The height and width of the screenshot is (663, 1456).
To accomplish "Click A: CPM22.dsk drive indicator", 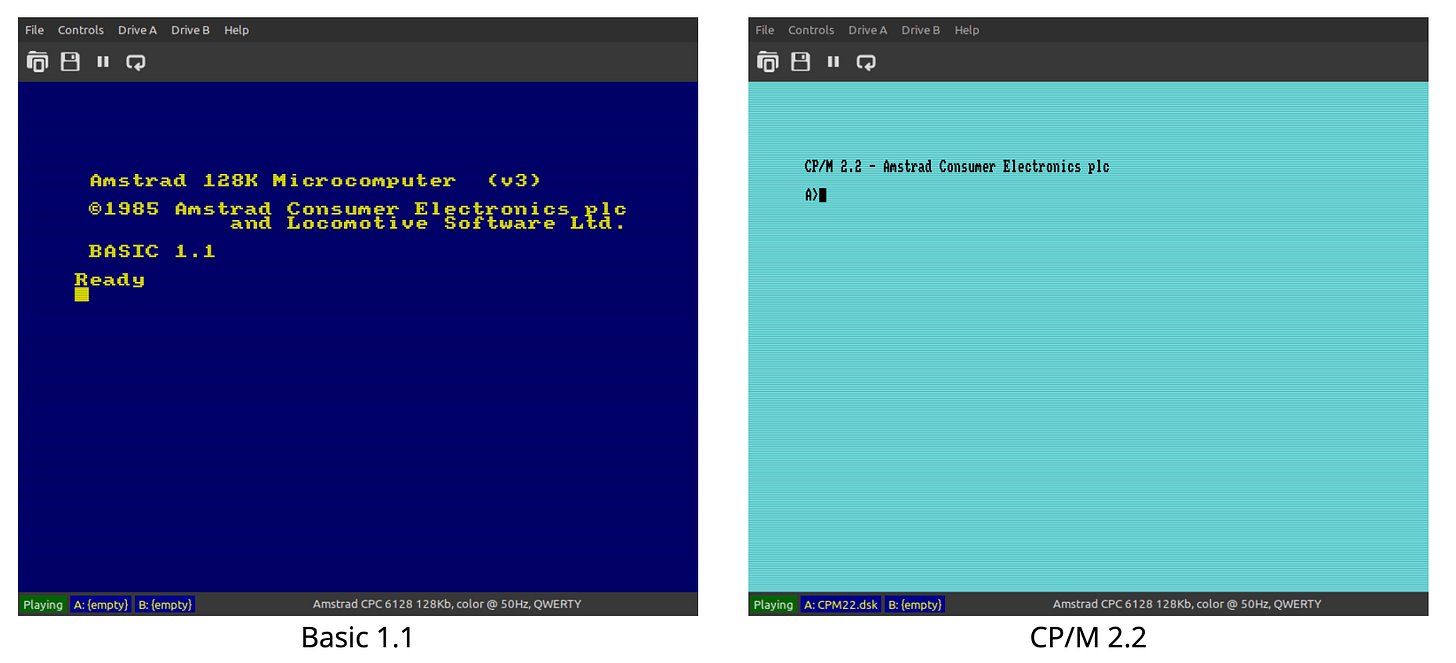I will (x=841, y=604).
